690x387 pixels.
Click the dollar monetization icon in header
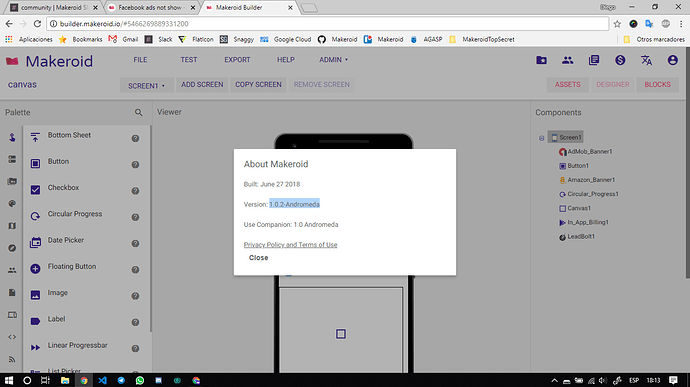click(620, 60)
